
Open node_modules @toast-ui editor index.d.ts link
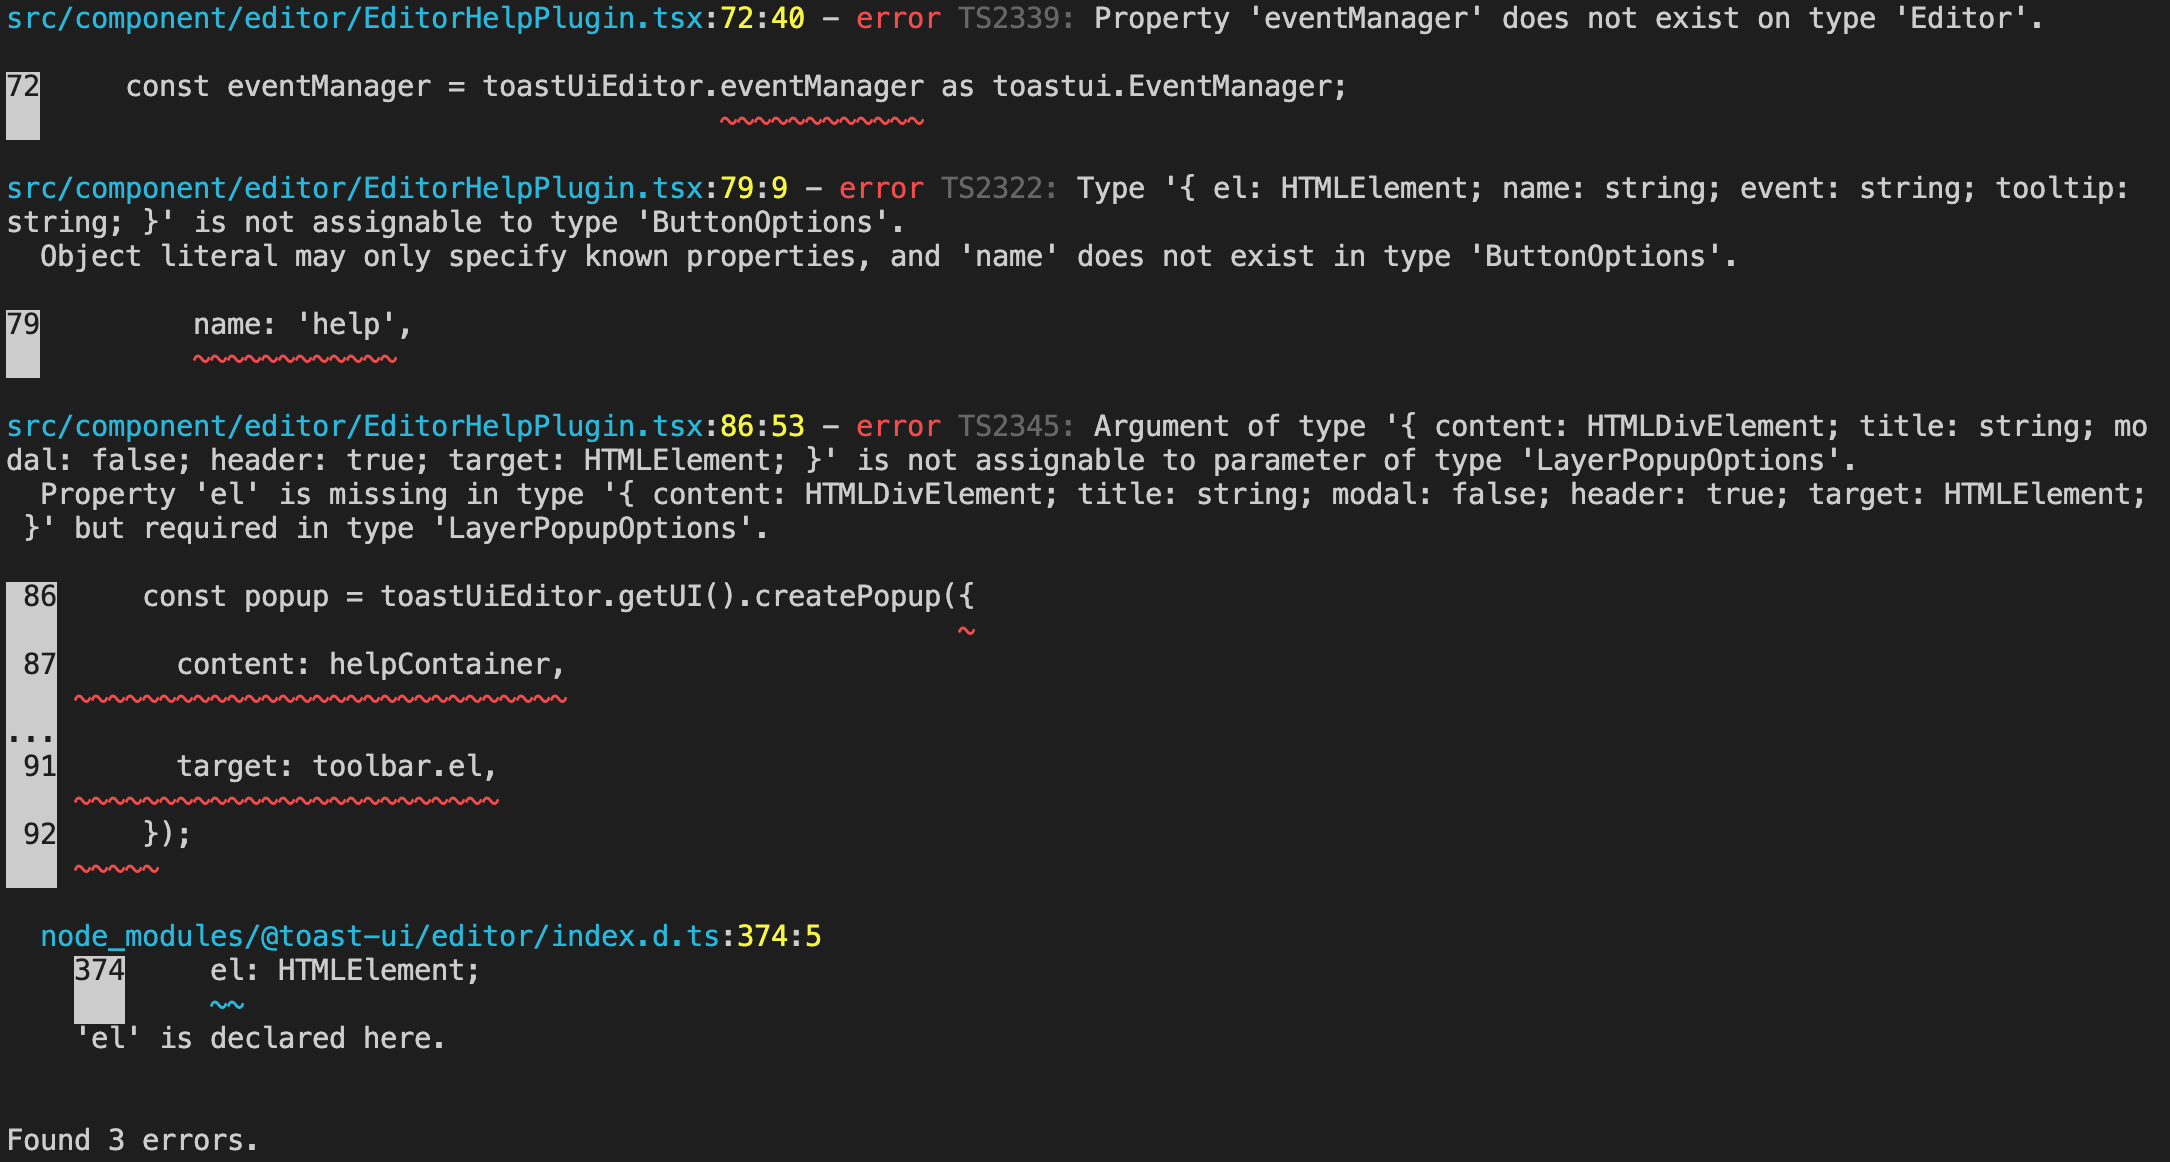[x=380, y=936]
